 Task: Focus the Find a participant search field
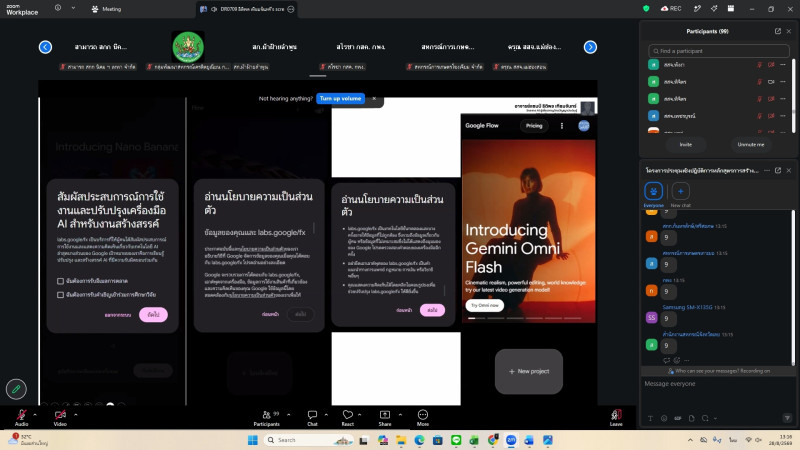pyautogui.click(x=719, y=51)
